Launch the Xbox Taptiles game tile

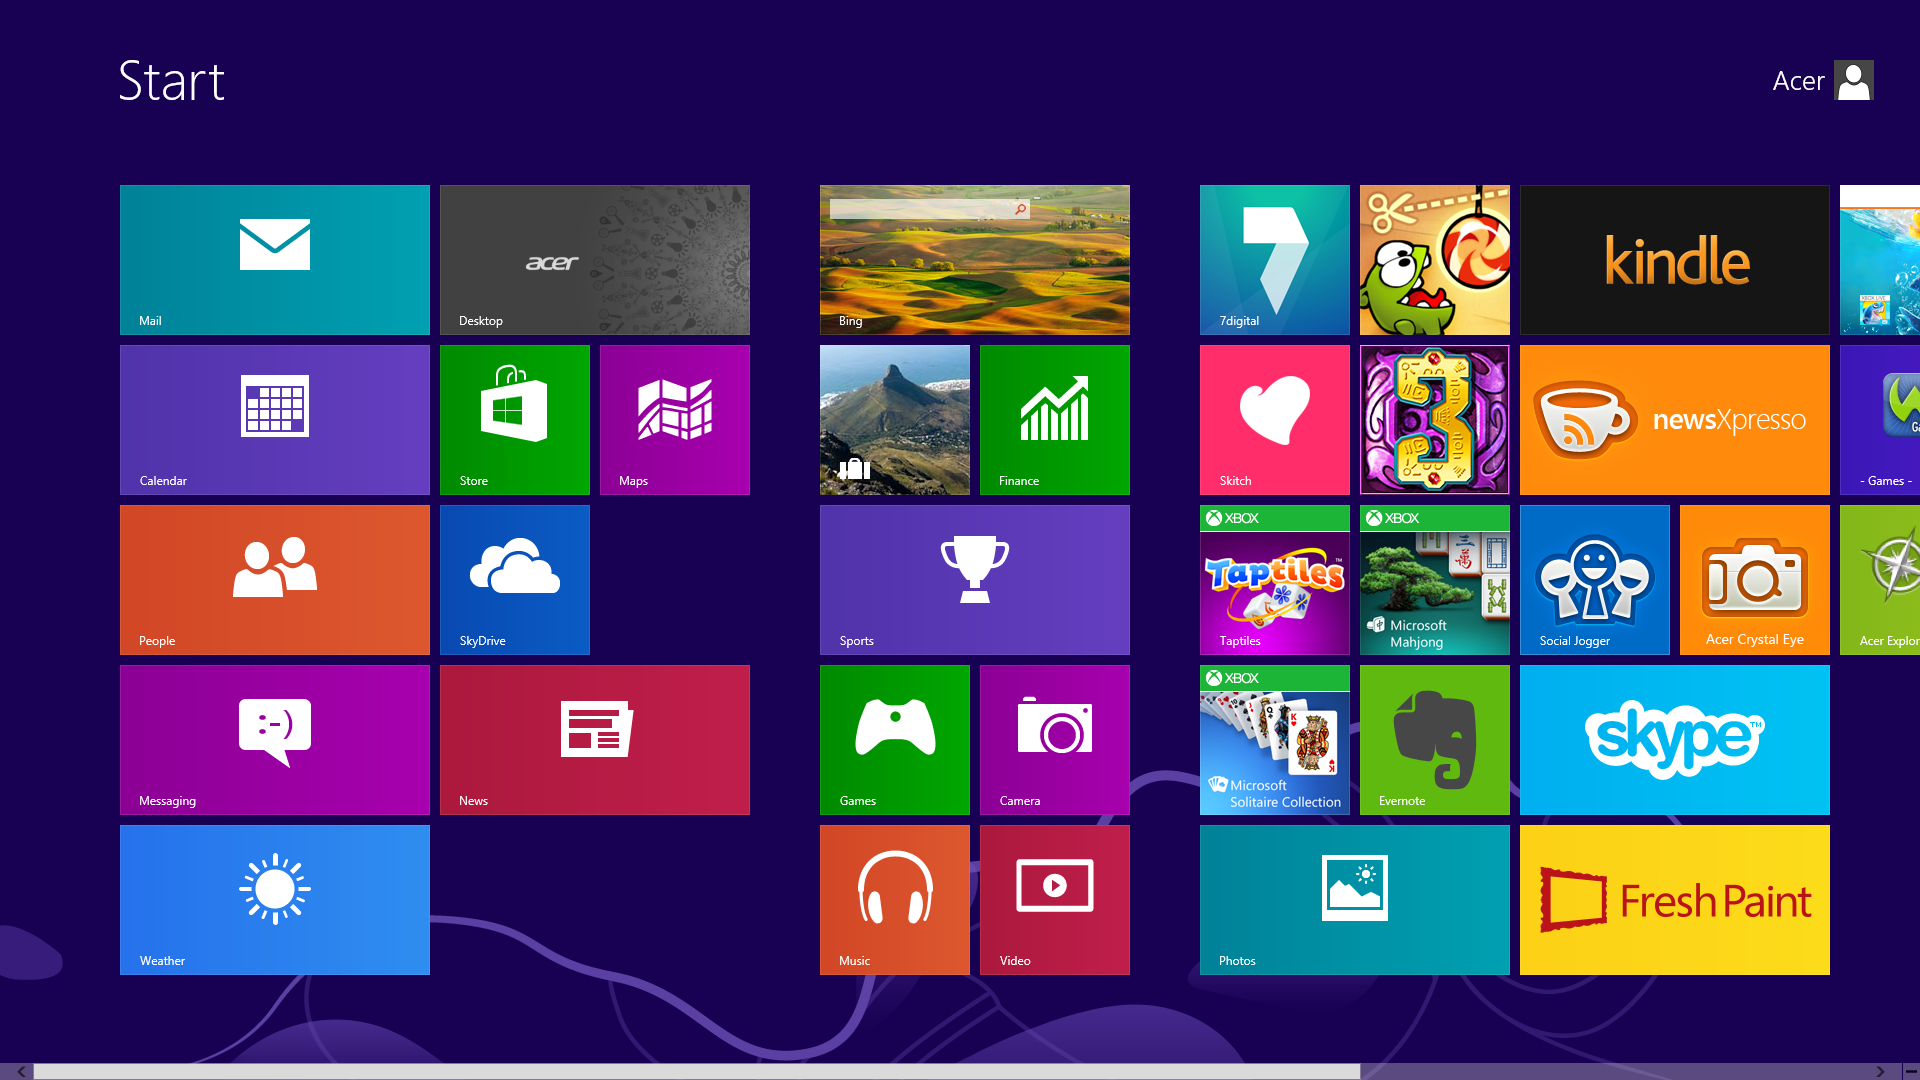click(x=1275, y=580)
